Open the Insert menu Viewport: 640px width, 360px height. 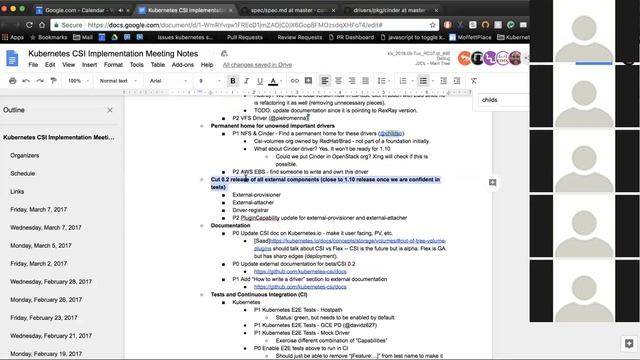[x=89, y=65]
